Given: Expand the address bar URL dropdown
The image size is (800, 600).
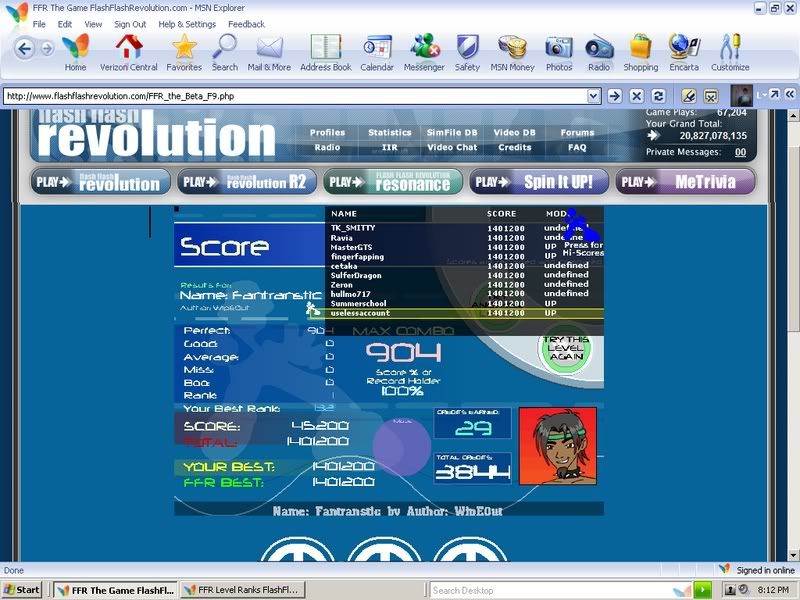Looking at the screenshot, I should coord(593,96).
